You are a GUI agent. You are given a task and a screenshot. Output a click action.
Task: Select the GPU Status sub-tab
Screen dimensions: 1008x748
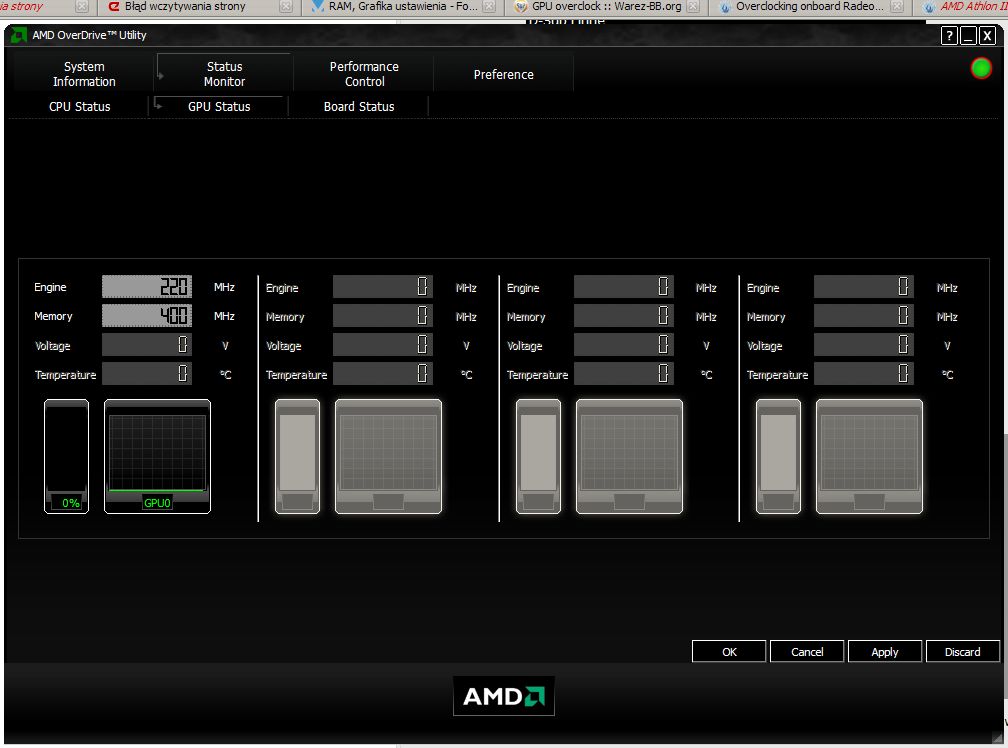(219, 107)
